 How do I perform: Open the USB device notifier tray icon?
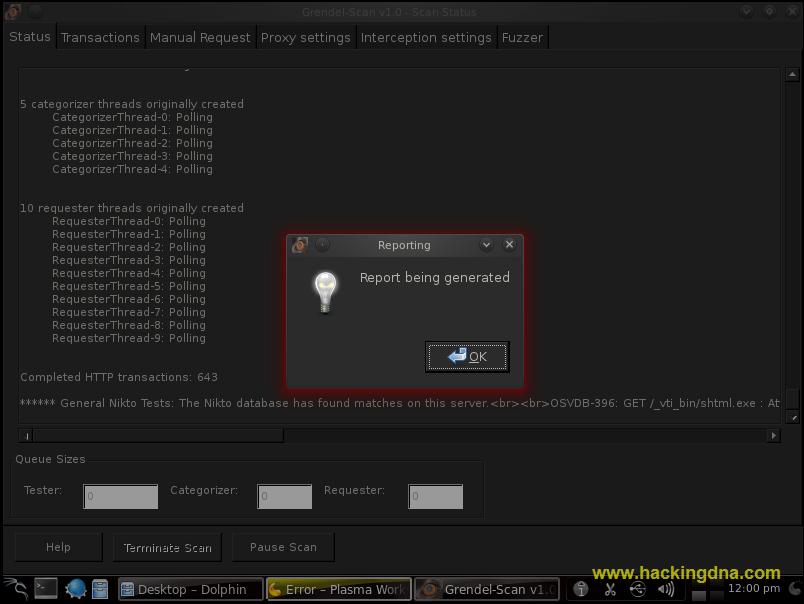636,589
